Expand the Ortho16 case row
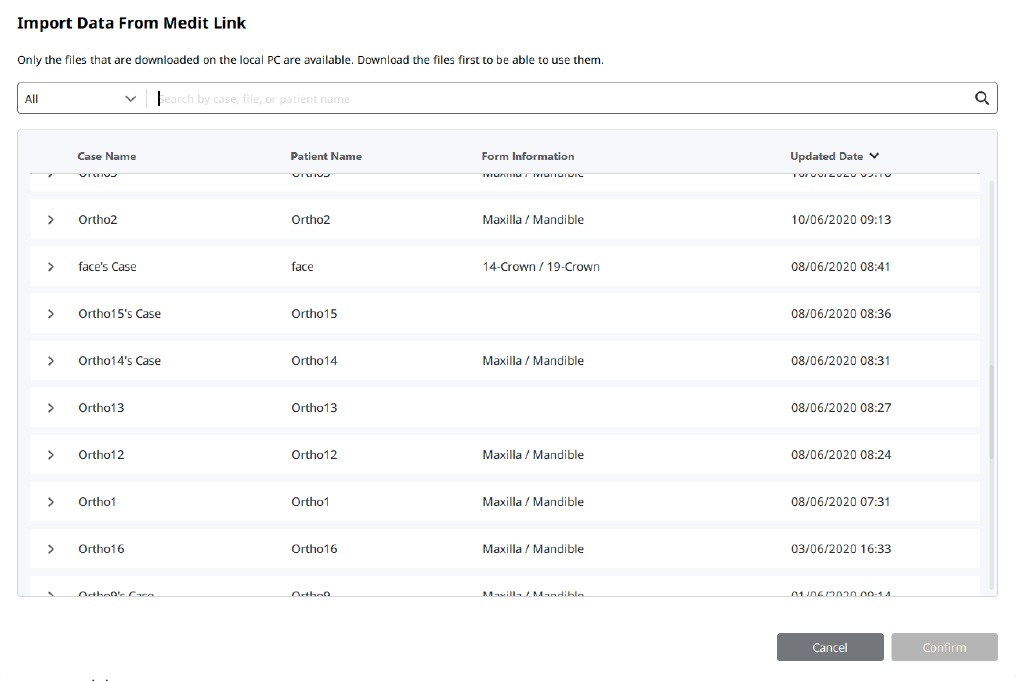Image resolution: width=1016 pixels, height=681 pixels. [x=51, y=549]
